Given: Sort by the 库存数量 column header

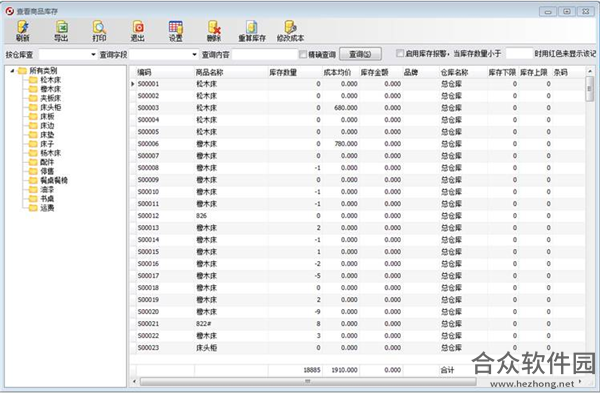Looking at the screenshot, I should point(295,72).
